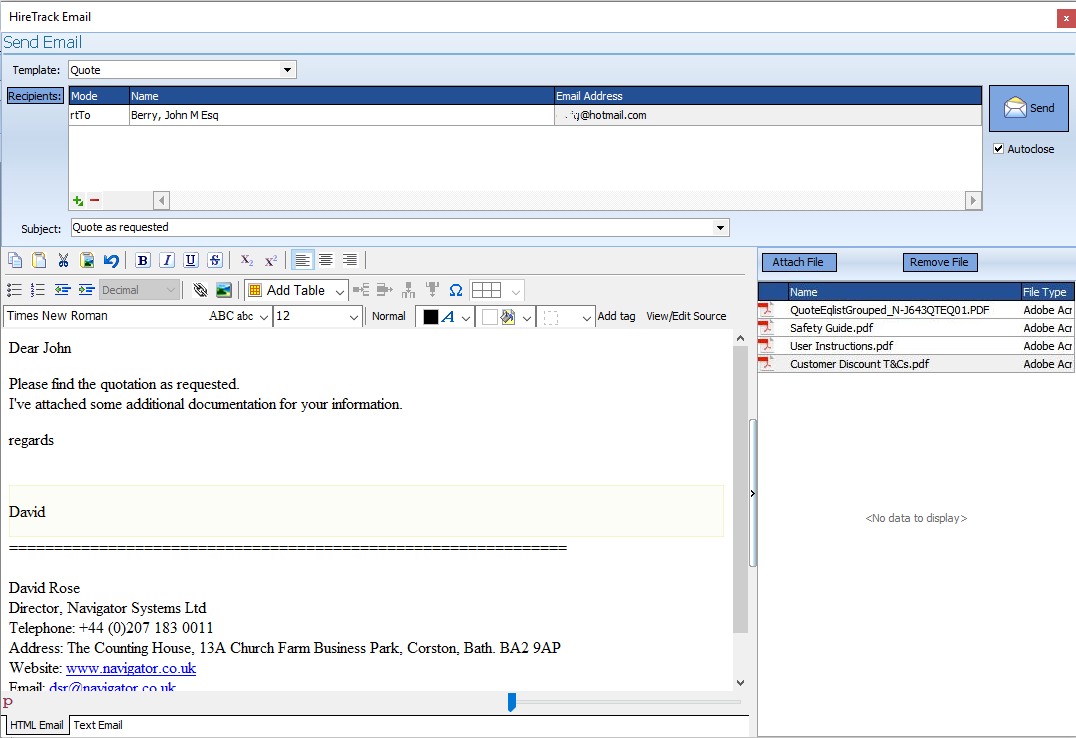
Task: Expand the Subject dropdown list
Action: pos(721,228)
